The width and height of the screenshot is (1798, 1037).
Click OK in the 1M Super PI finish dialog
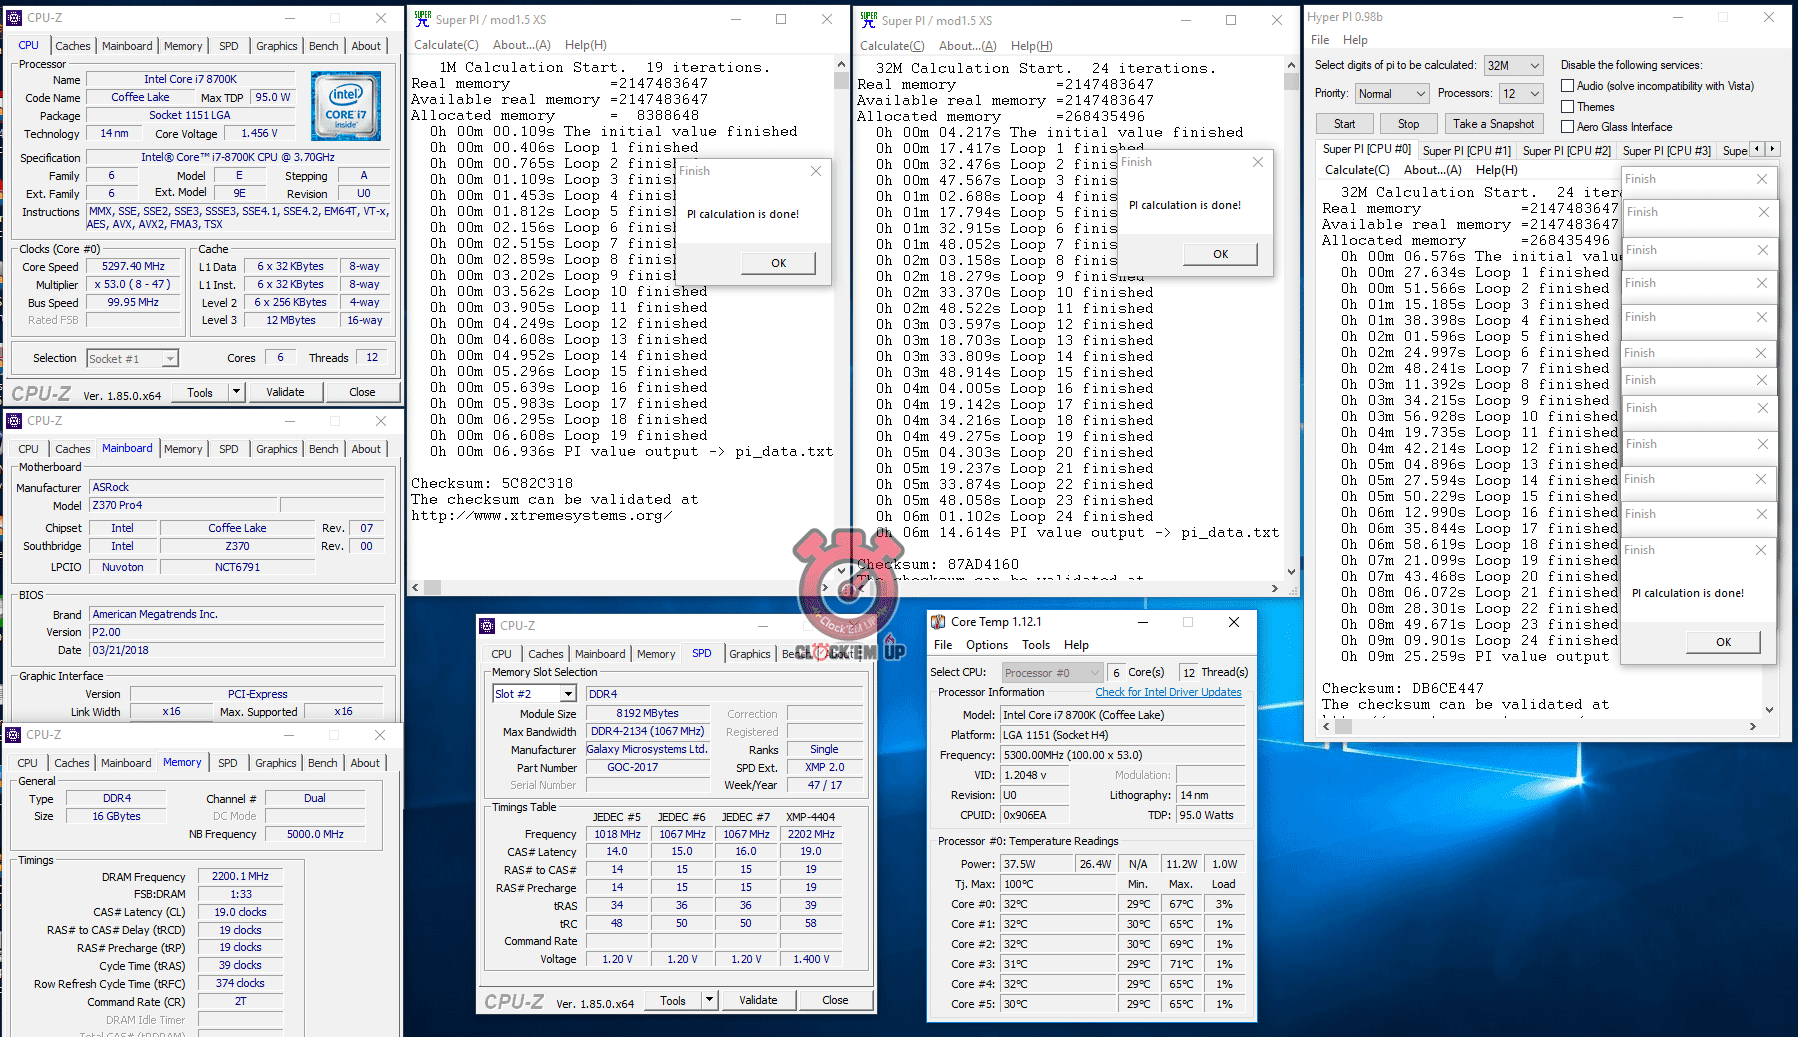(778, 263)
